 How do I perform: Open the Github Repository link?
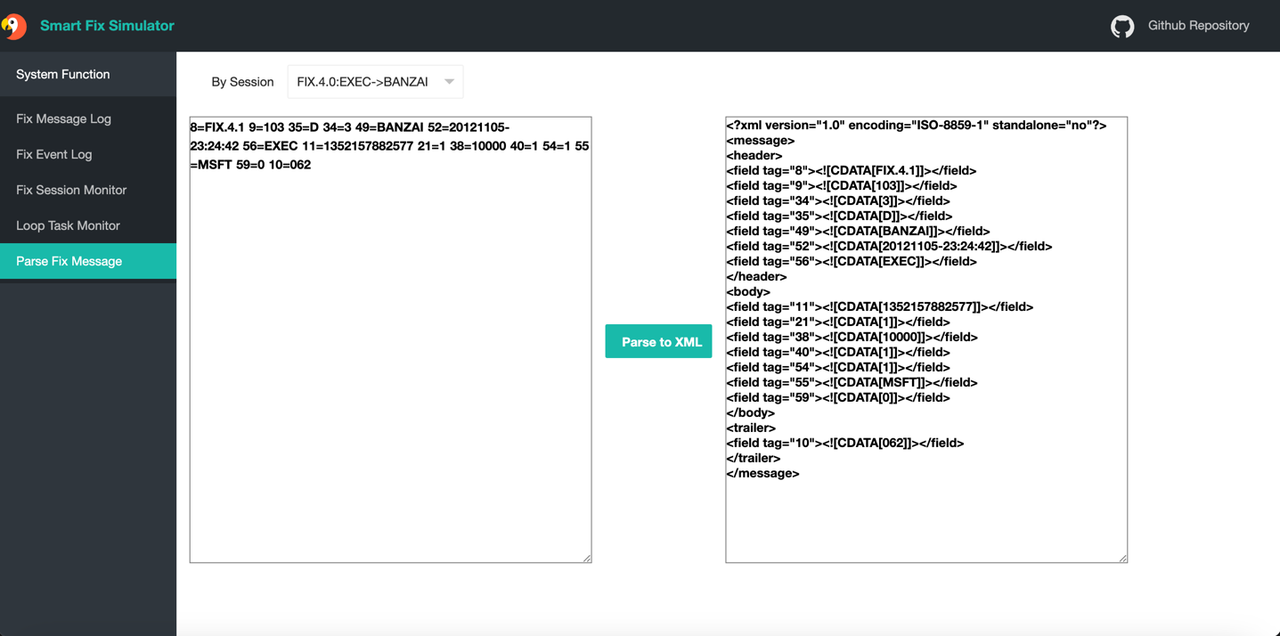(x=1198, y=26)
